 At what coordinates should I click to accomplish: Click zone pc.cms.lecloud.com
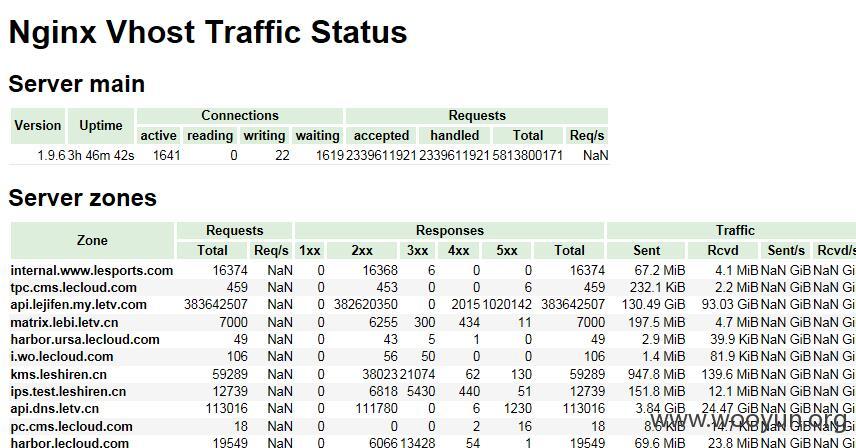72,427
